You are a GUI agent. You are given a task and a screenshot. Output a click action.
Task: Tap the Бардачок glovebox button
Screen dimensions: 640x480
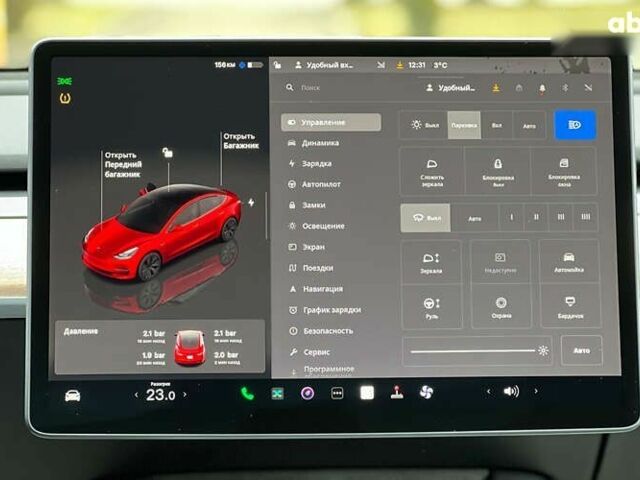(570, 307)
